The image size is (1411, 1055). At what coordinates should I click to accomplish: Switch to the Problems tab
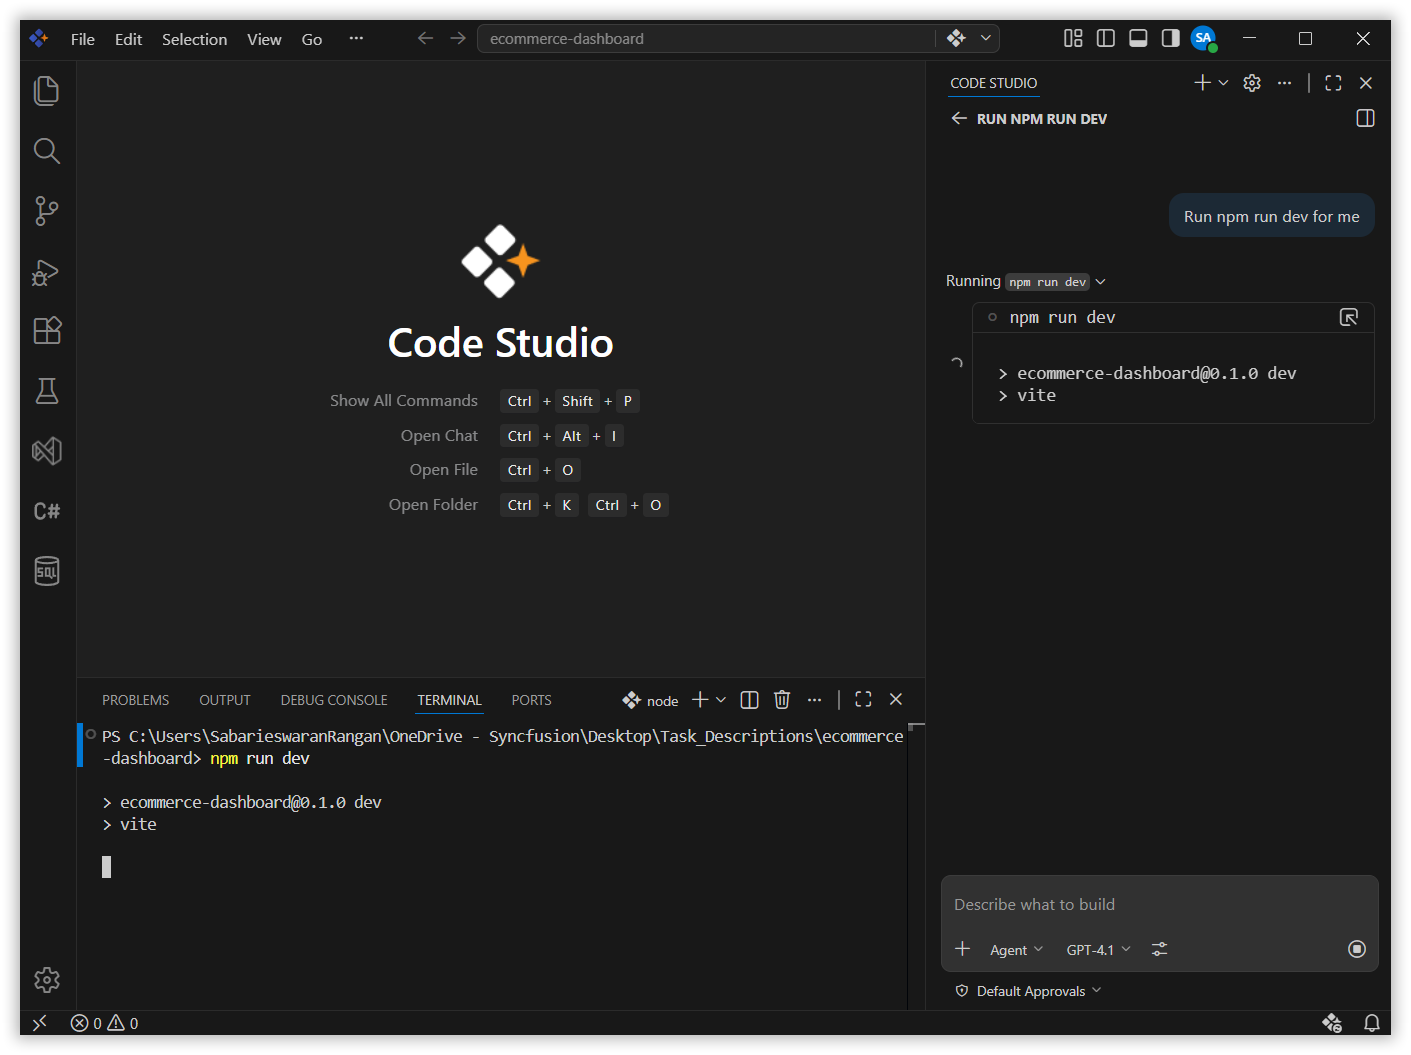tap(136, 700)
